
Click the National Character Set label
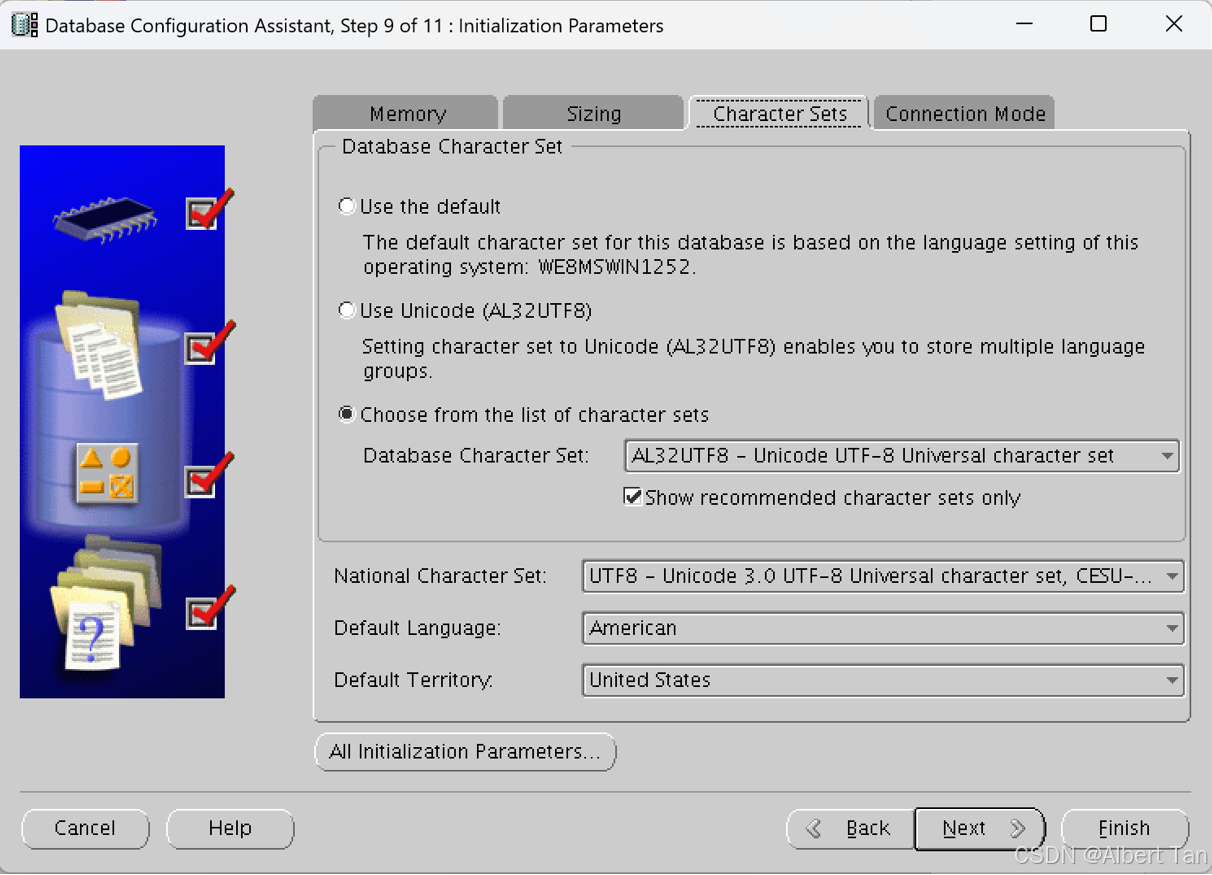(440, 576)
